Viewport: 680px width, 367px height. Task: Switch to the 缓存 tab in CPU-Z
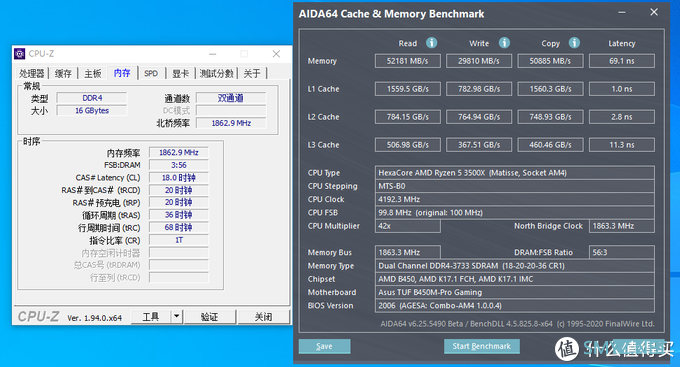click(x=63, y=73)
